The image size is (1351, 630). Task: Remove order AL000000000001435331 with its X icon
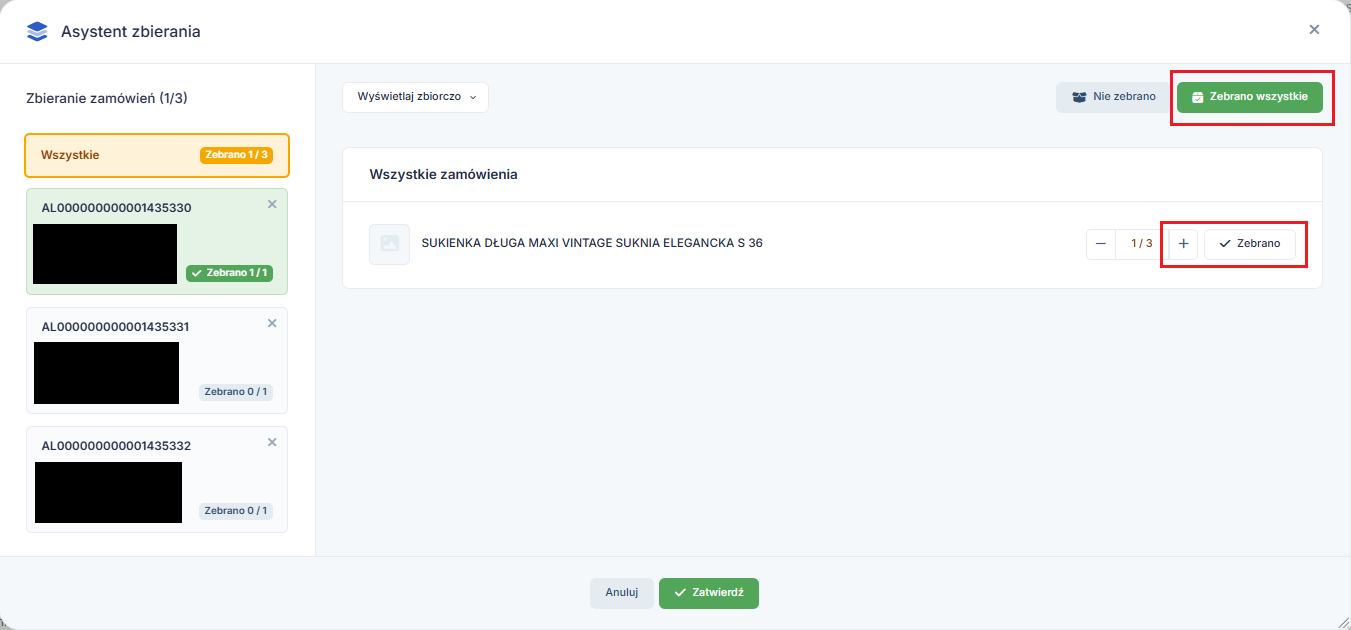(x=272, y=323)
